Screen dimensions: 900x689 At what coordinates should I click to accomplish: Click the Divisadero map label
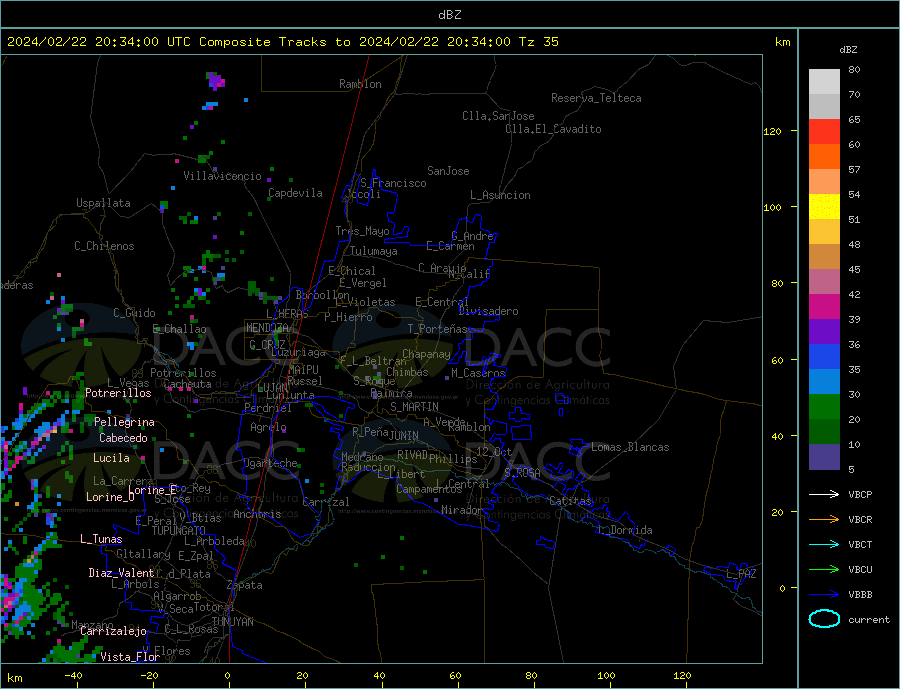click(x=488, y=311)
